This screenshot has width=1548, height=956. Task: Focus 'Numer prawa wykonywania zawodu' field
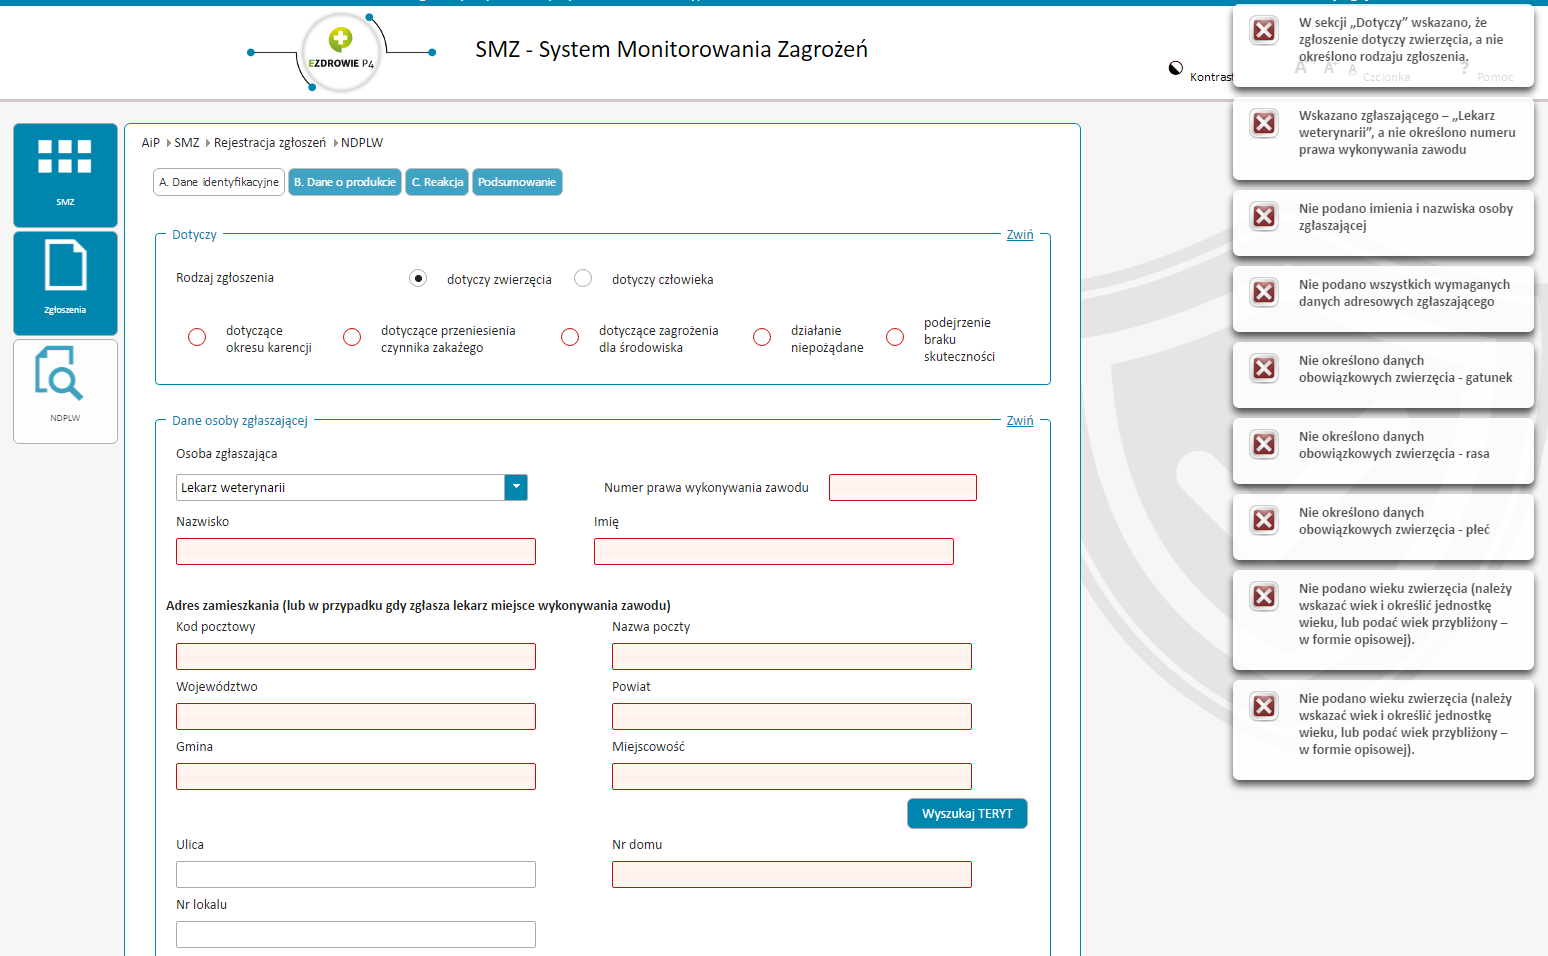tap(903, 487)
